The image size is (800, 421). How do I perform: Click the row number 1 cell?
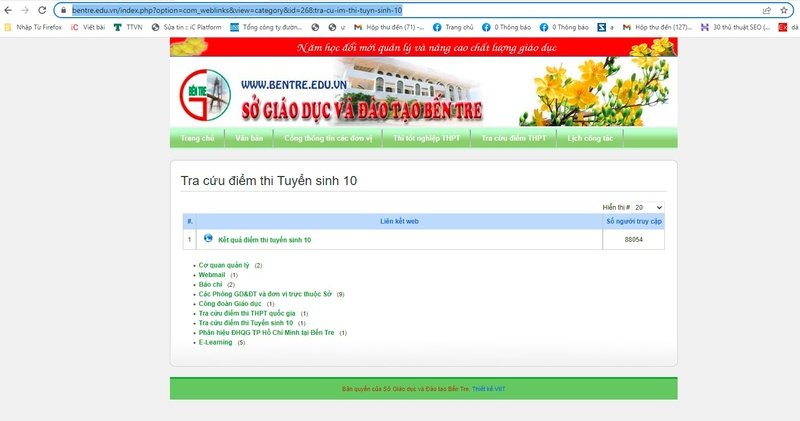189,240
